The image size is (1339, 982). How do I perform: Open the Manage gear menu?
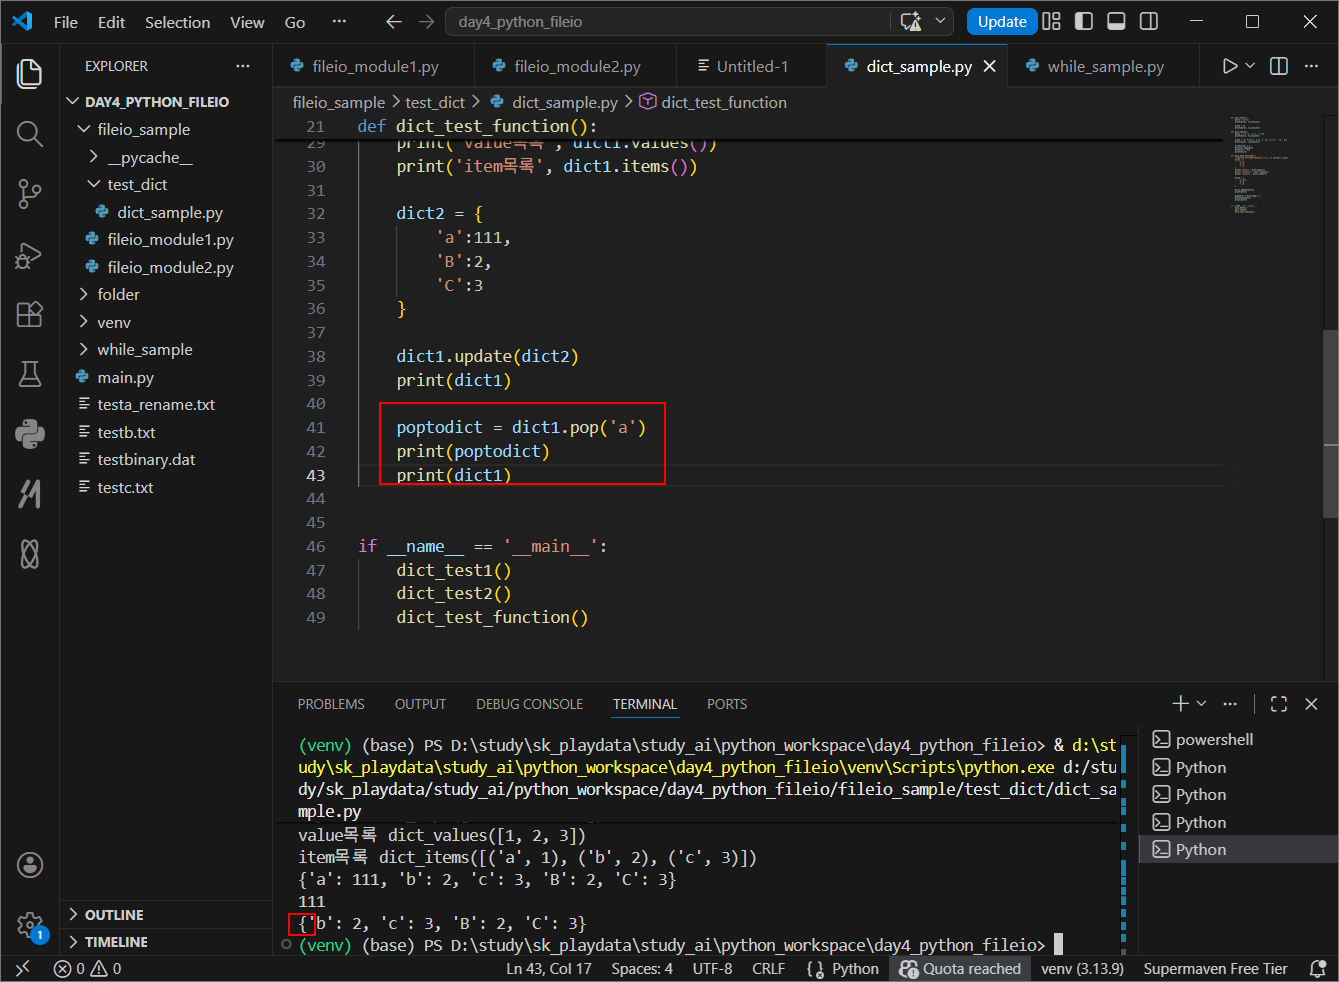30,925
